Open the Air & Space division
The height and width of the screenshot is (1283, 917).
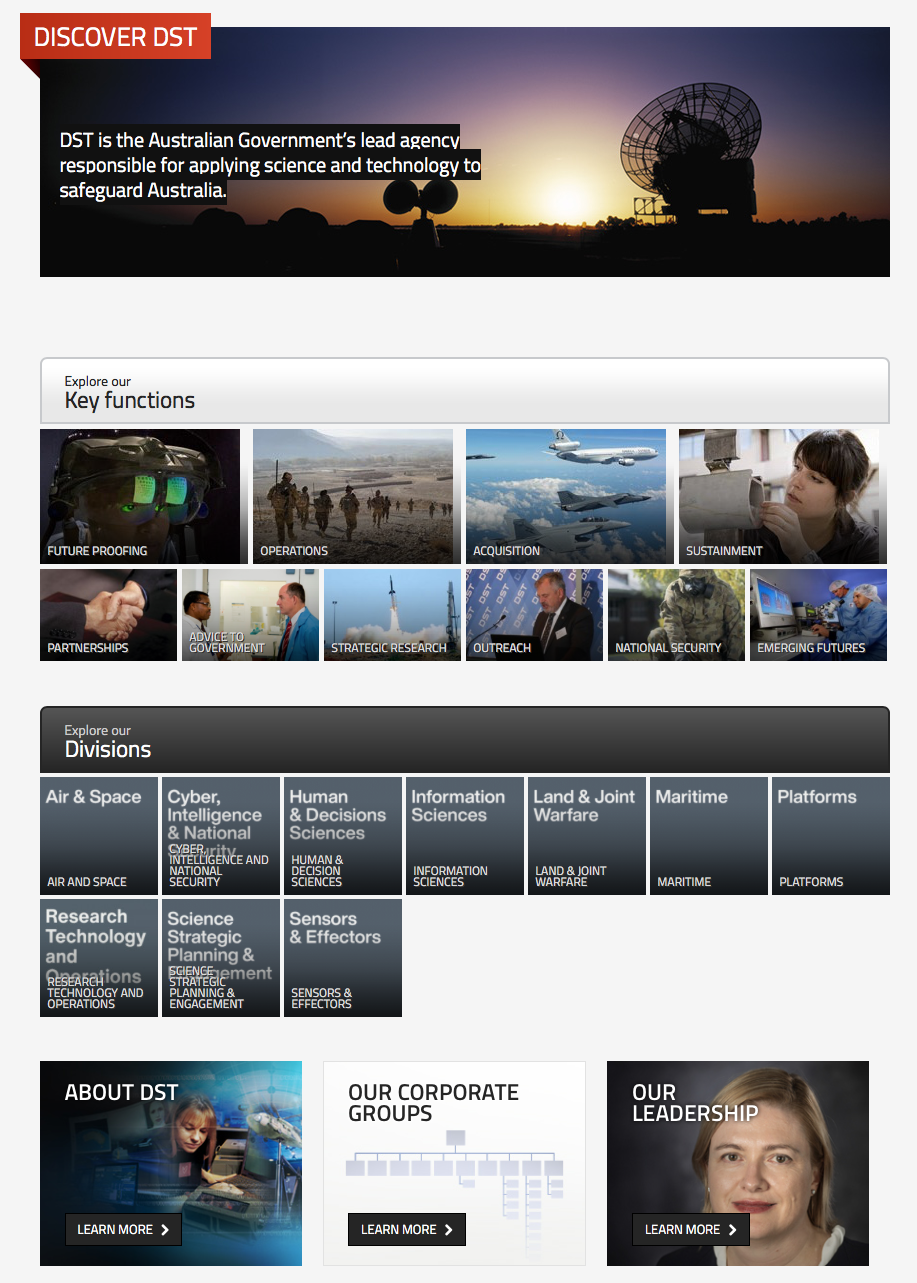(99, 836)
